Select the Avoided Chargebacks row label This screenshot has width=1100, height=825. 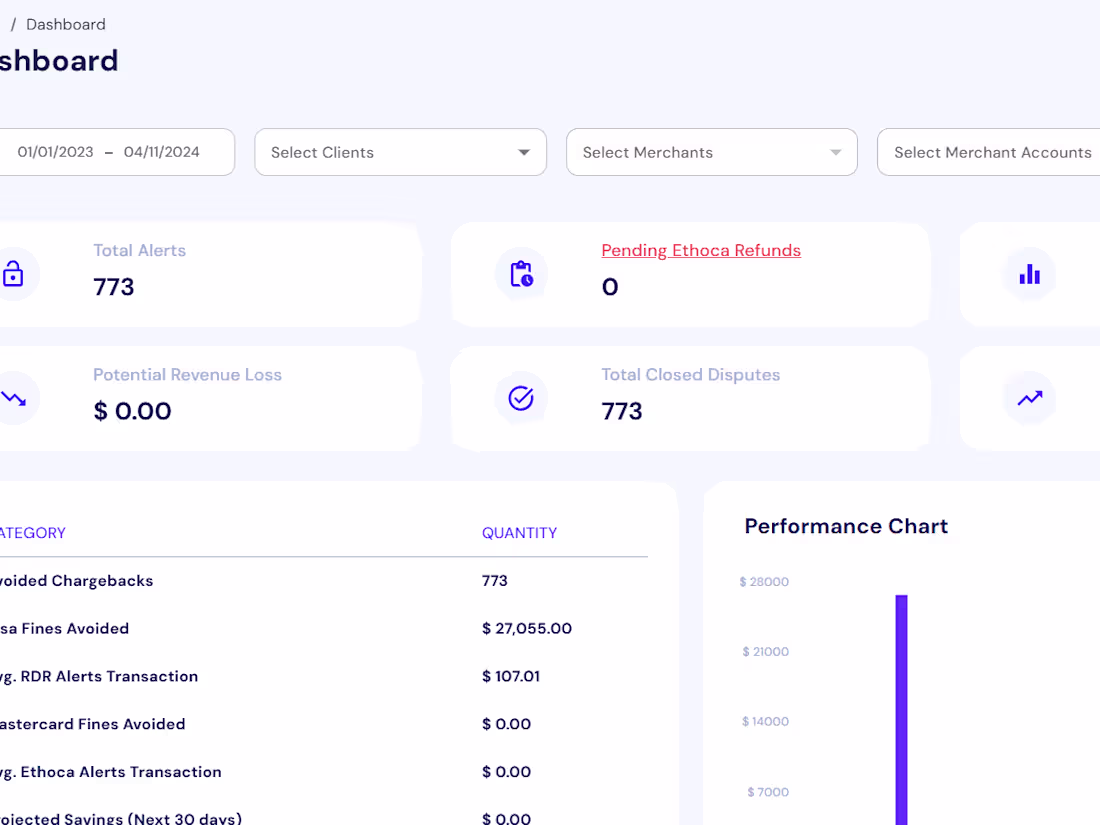(x=76, y=581)
